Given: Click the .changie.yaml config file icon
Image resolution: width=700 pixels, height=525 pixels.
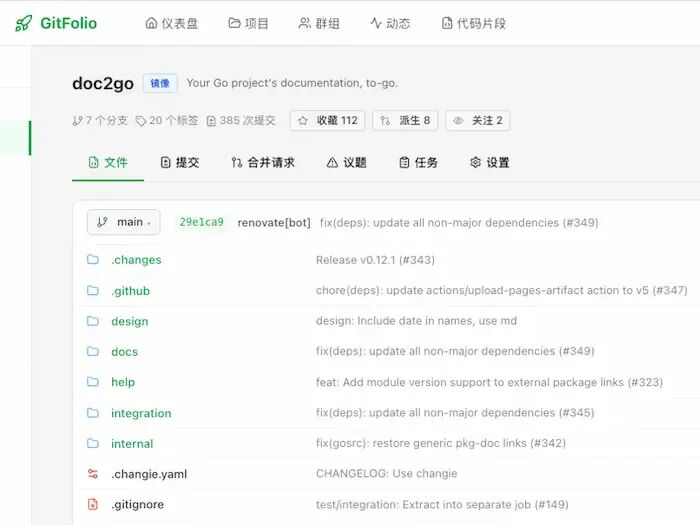Looking at the screenshot, I should pos(93,474).
